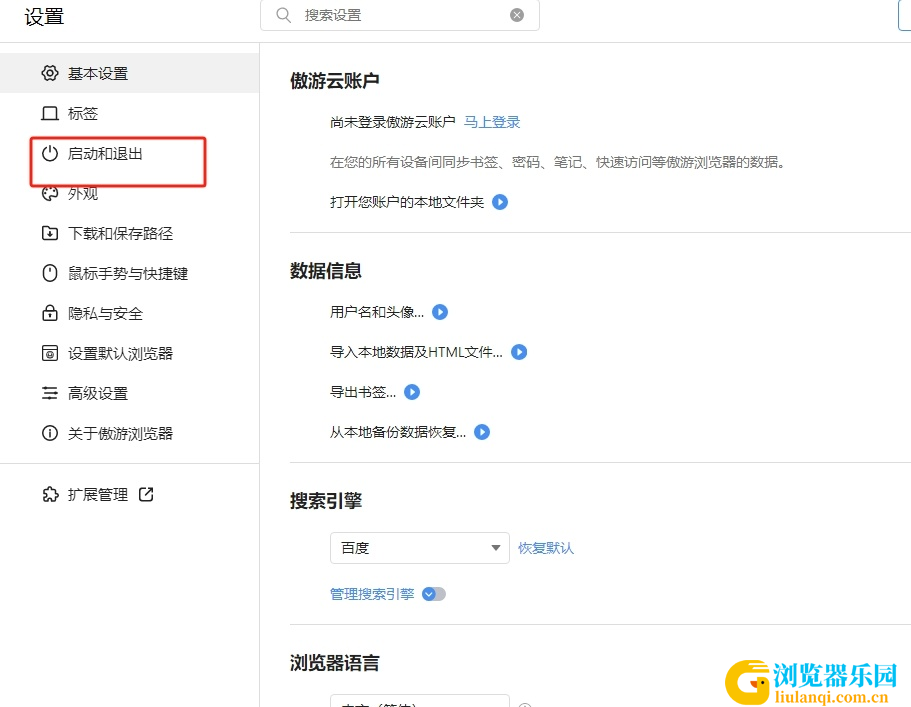Click the 浏览器语言 heading
Screen dimensions: 911x707
coord(335,663)
